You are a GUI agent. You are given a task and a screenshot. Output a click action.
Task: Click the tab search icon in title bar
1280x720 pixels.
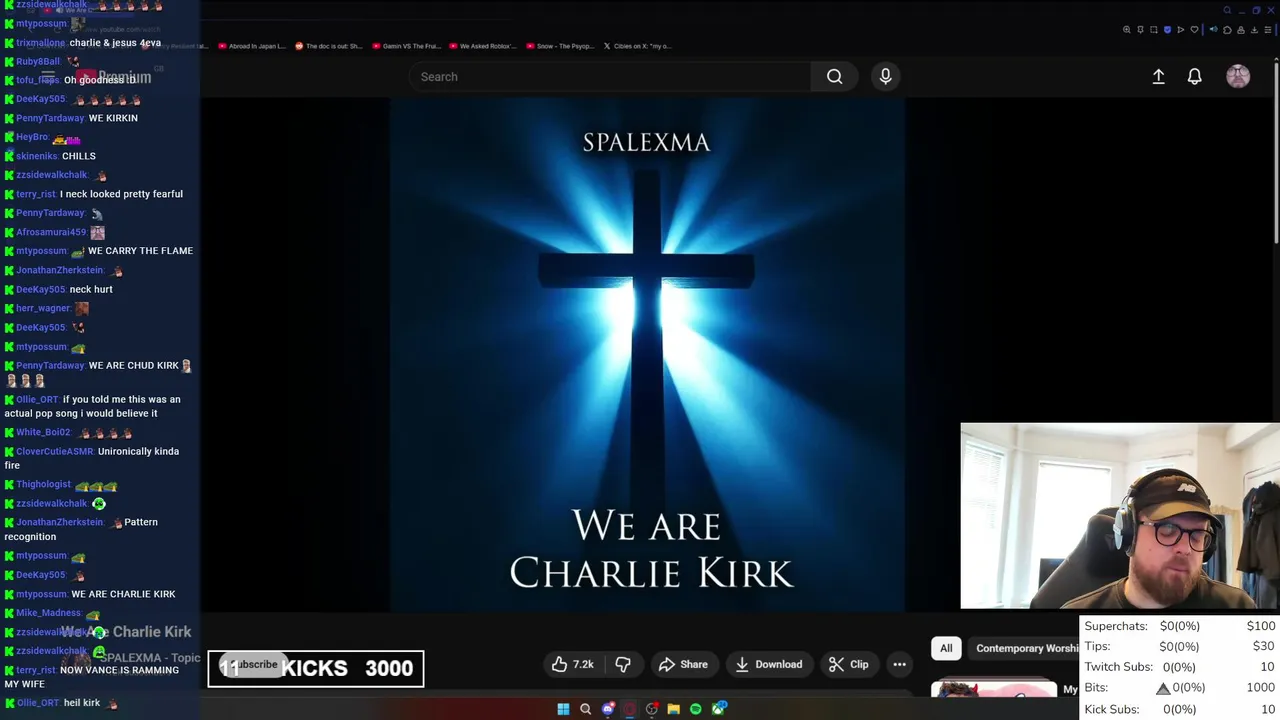pyautogui.click(x=1227, y=10)
